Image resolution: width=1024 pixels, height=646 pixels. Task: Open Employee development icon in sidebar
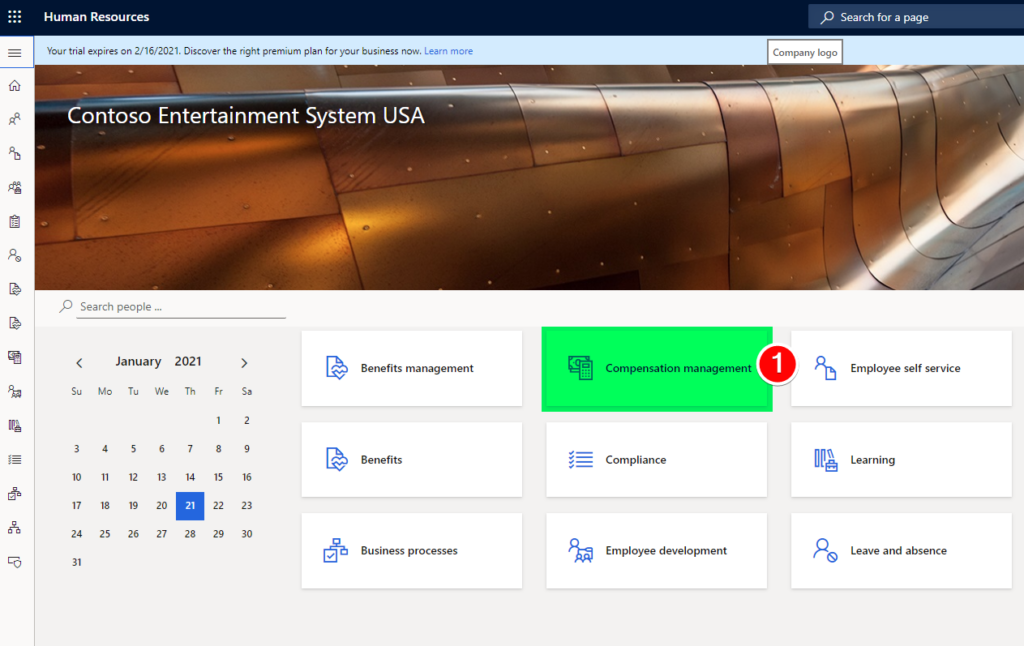coord(14,391)
